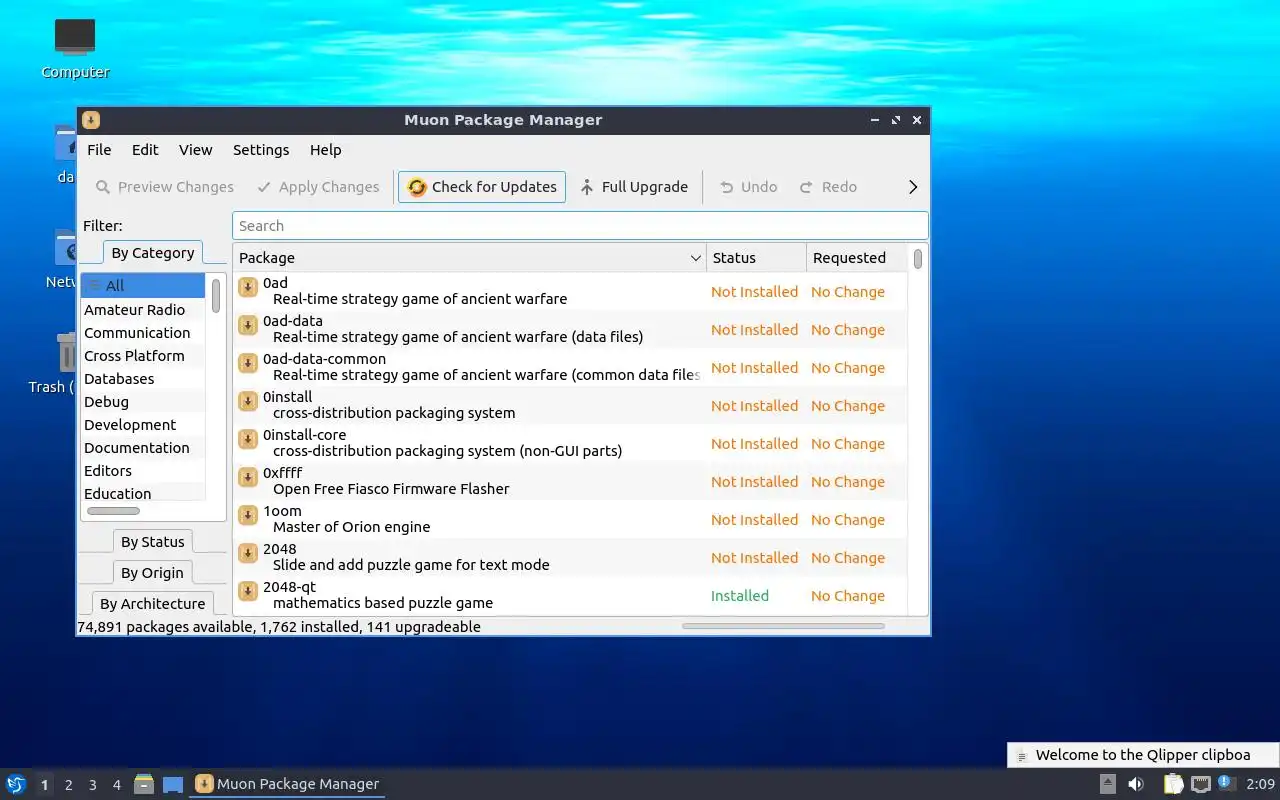Click the volume icon in the system tray
1280x800 pixels.
pyautogui.click(x=1135, y=784)
